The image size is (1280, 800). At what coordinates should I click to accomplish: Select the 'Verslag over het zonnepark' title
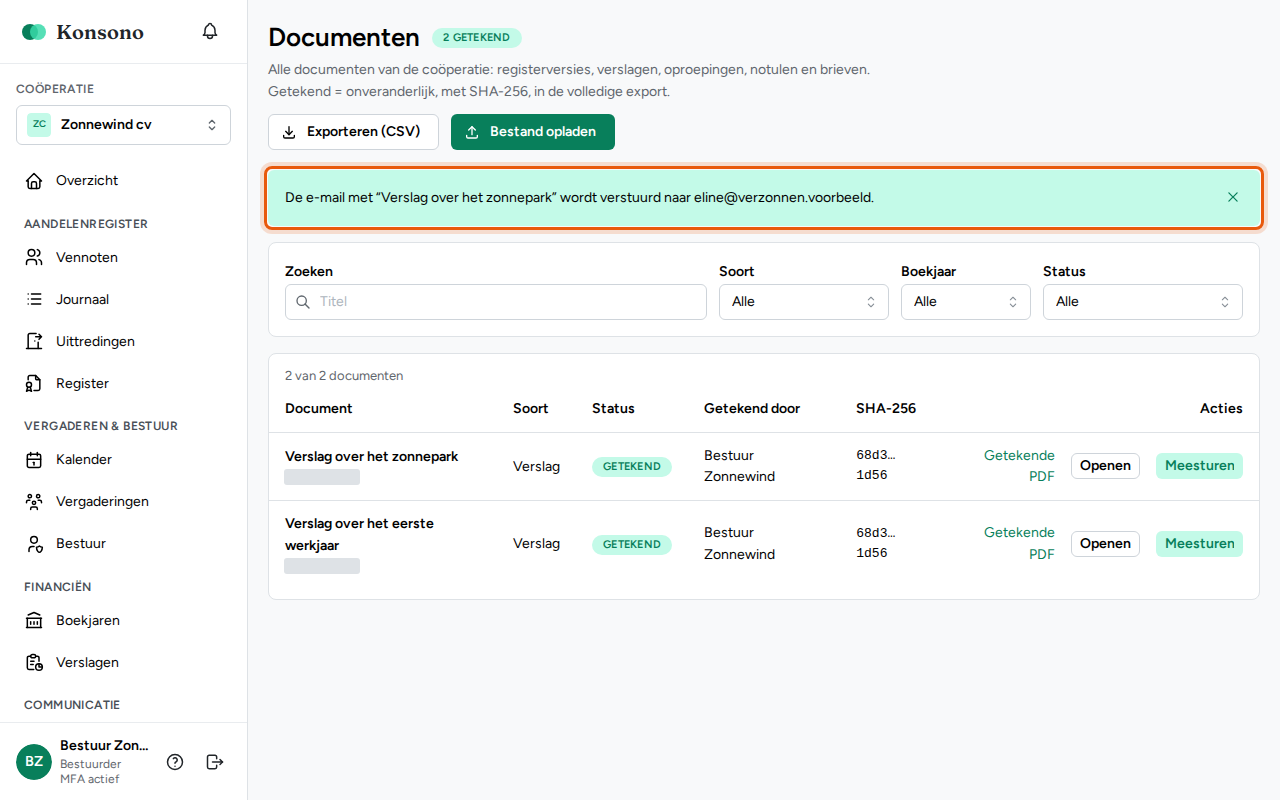(372, 457)
